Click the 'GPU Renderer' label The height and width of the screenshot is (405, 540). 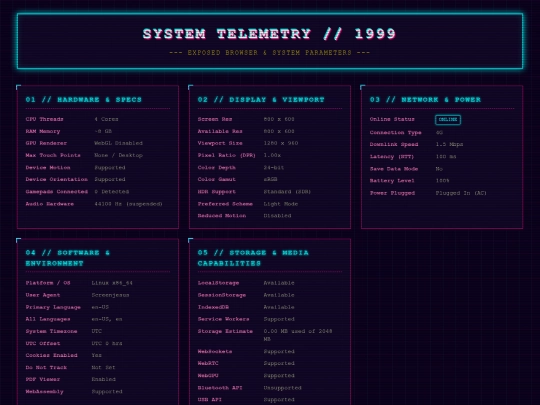click(x=46, y=143)
